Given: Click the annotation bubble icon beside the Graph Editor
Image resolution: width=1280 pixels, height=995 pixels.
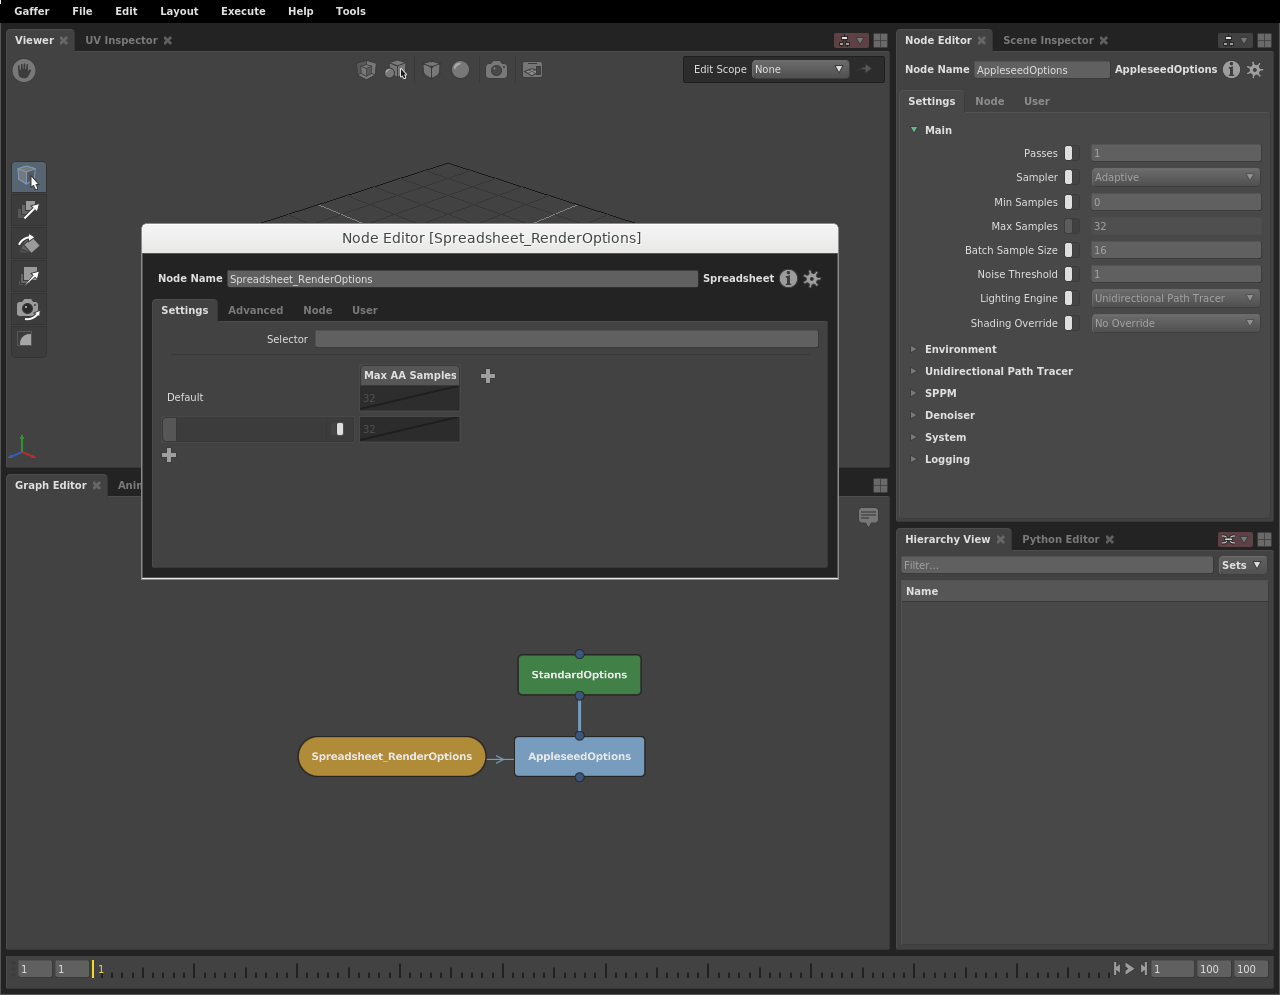Looking at the screenshot, I should click(x=868, y=518).
